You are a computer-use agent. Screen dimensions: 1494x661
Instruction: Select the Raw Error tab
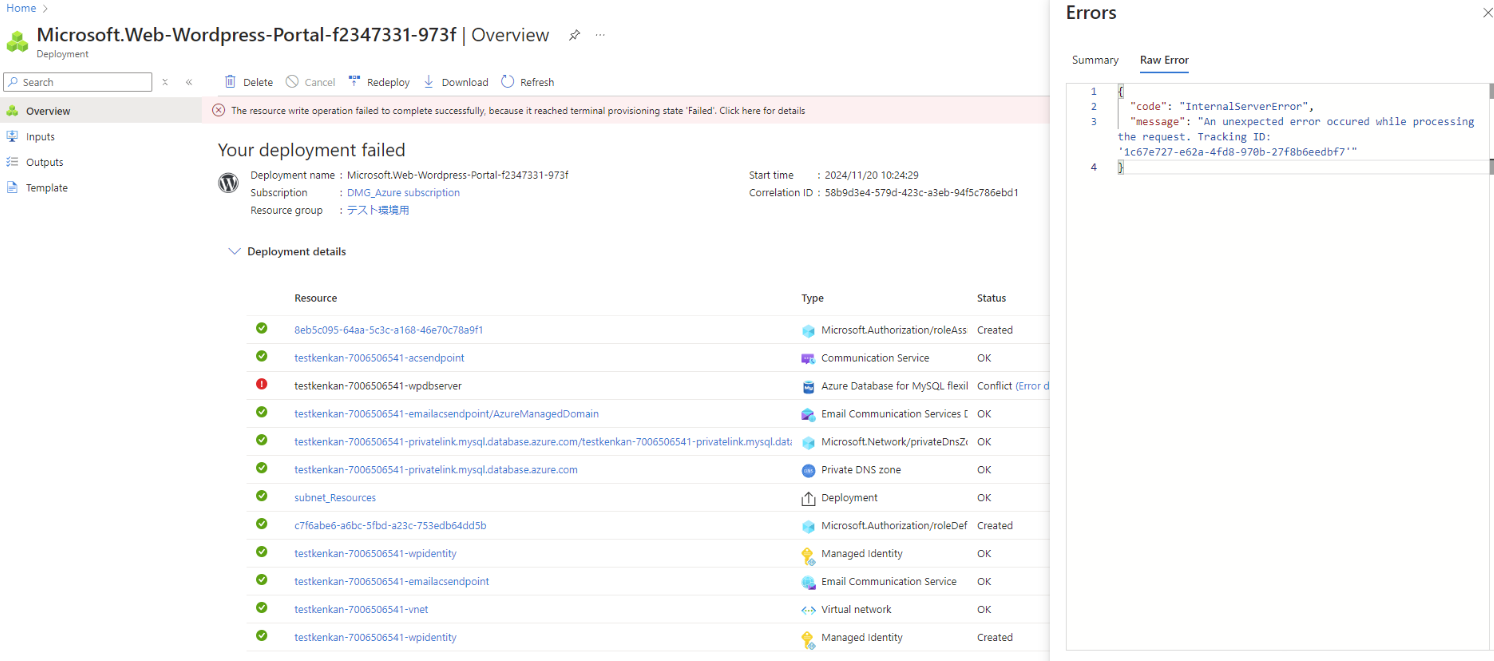coord(1164,60)
